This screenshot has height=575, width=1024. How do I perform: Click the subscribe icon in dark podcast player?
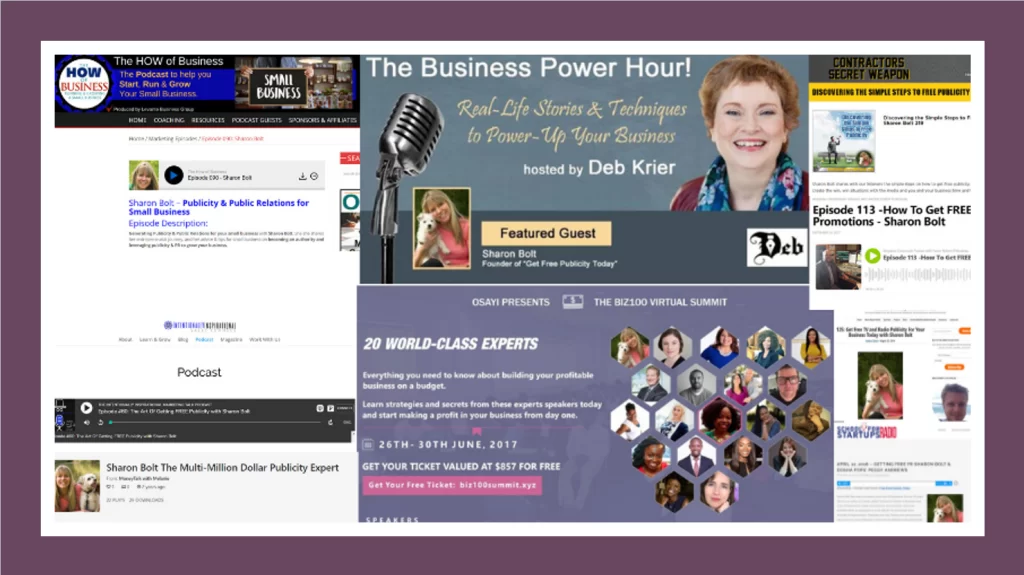[x=320, y=408]
